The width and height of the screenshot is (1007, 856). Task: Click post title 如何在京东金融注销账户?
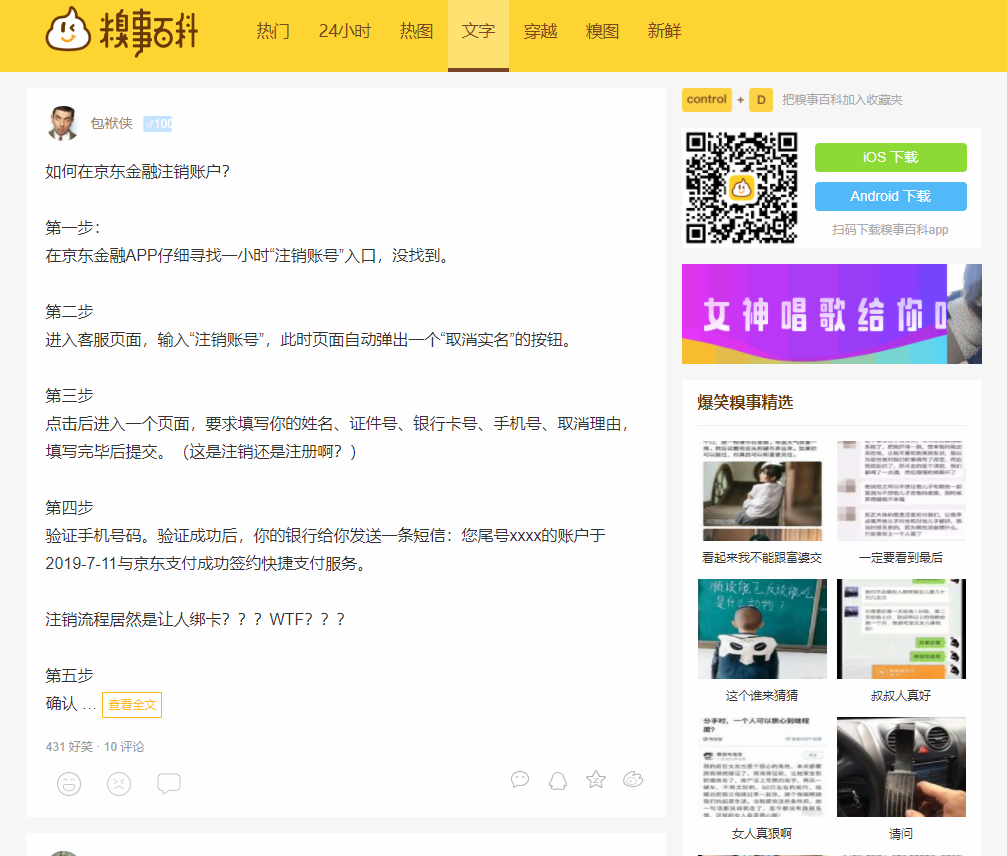pyautogui.click(x=137, y=171)
